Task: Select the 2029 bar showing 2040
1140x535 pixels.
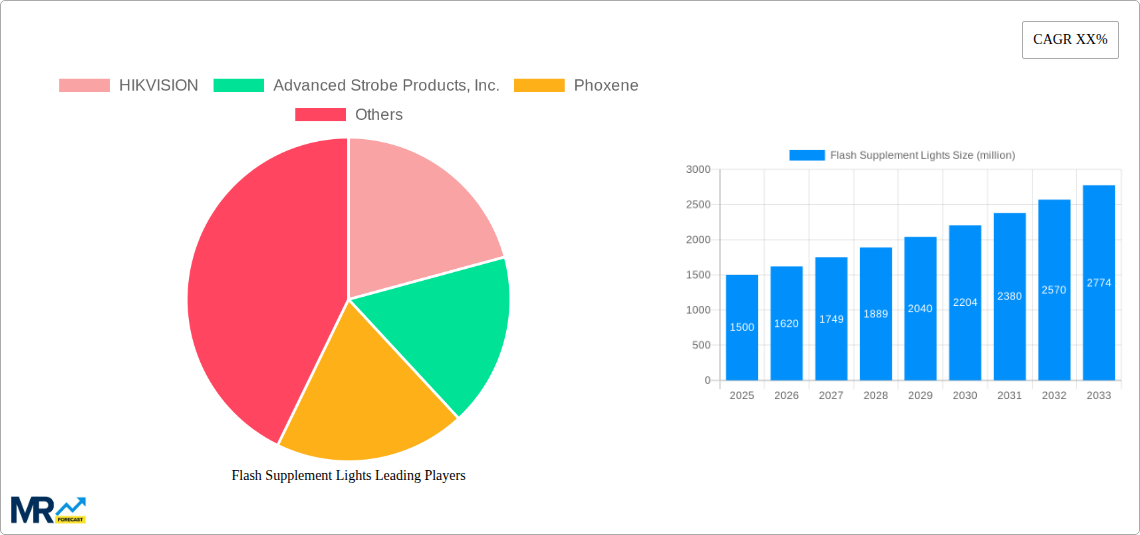Action: [920, 308]
